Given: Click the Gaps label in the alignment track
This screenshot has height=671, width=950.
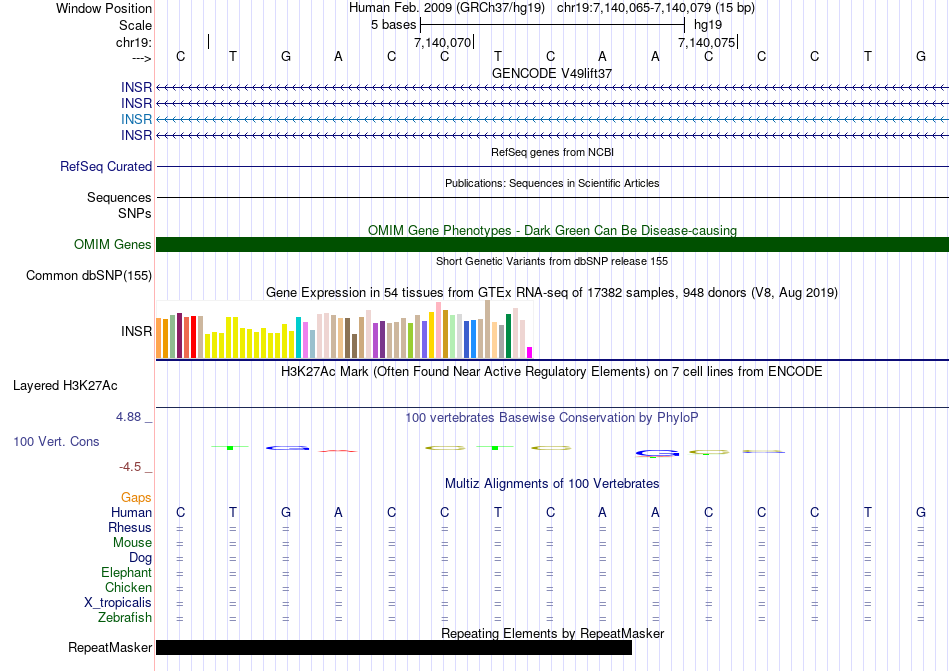Looking at the screenshot, I should [136, 498].
